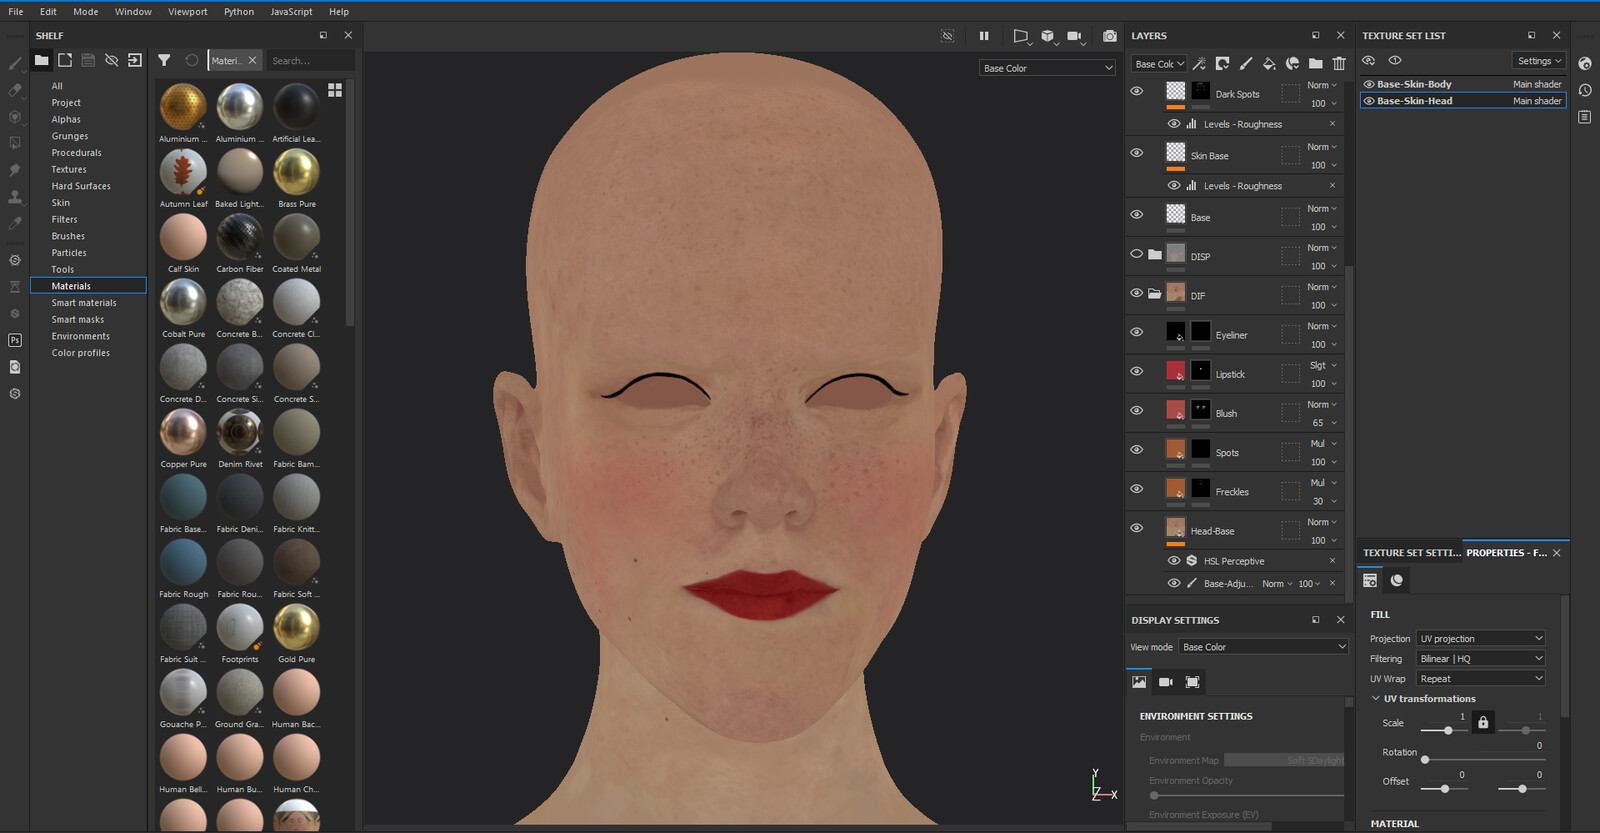
Task: Select Smart materials in the shelf list
Action: 84,303
